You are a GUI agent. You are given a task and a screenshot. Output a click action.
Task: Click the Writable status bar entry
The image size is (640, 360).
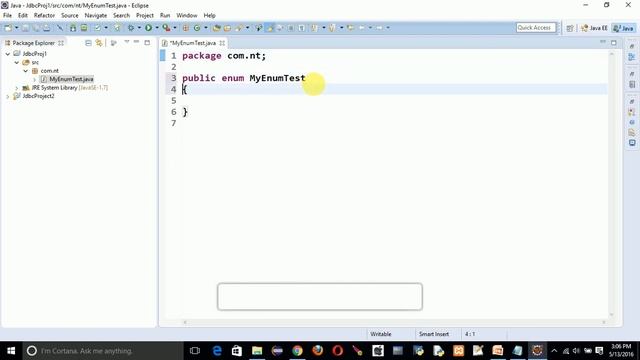point(381,334)
